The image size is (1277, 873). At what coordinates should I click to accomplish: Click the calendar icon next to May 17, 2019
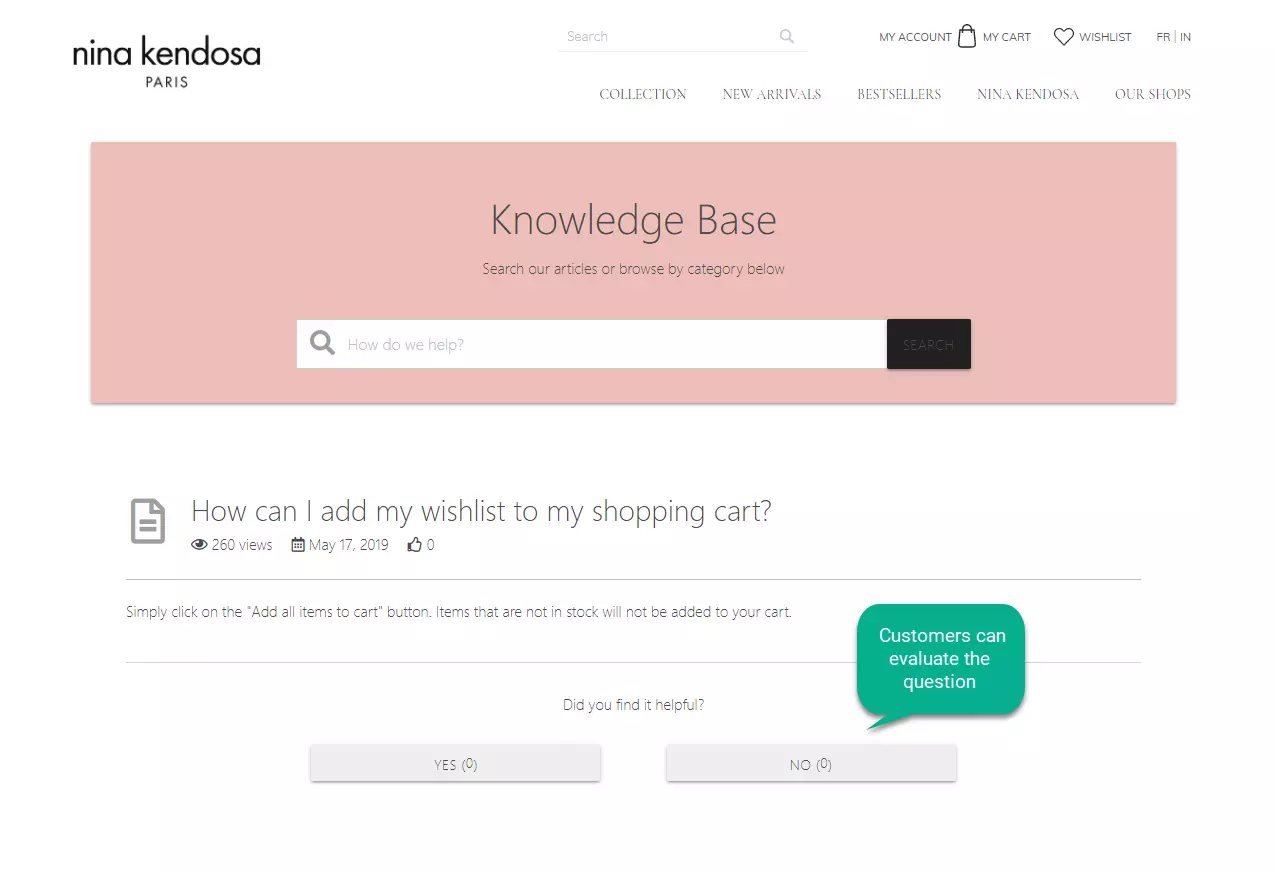[297, 545]
